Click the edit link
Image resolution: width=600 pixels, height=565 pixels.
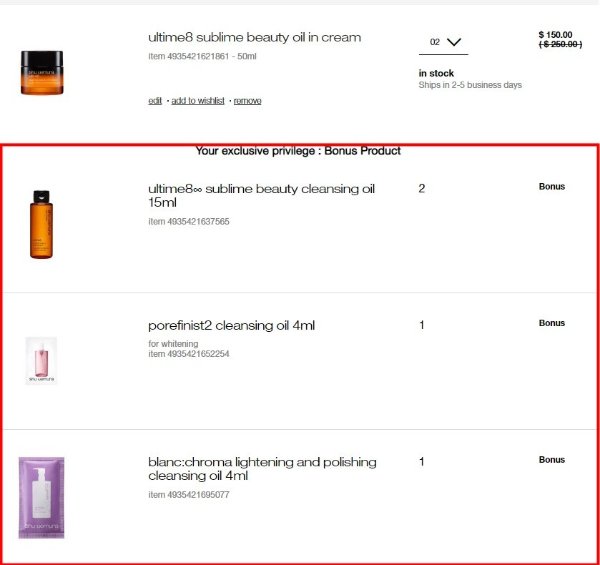pyautogui.click(x=155, y=101)
